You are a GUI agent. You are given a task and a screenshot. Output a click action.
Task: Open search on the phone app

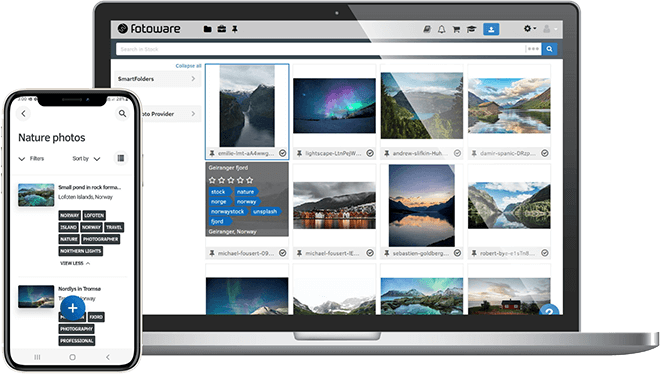coord(122,113)
